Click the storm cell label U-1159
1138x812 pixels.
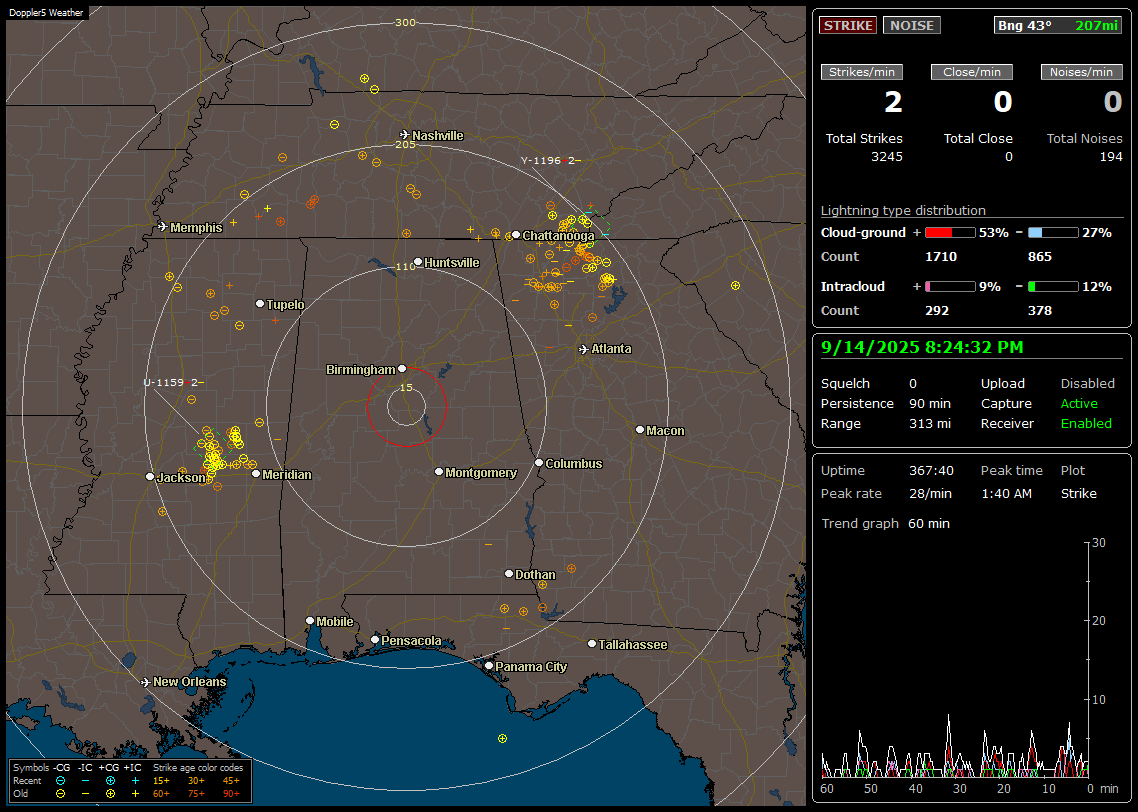[173, 382]
